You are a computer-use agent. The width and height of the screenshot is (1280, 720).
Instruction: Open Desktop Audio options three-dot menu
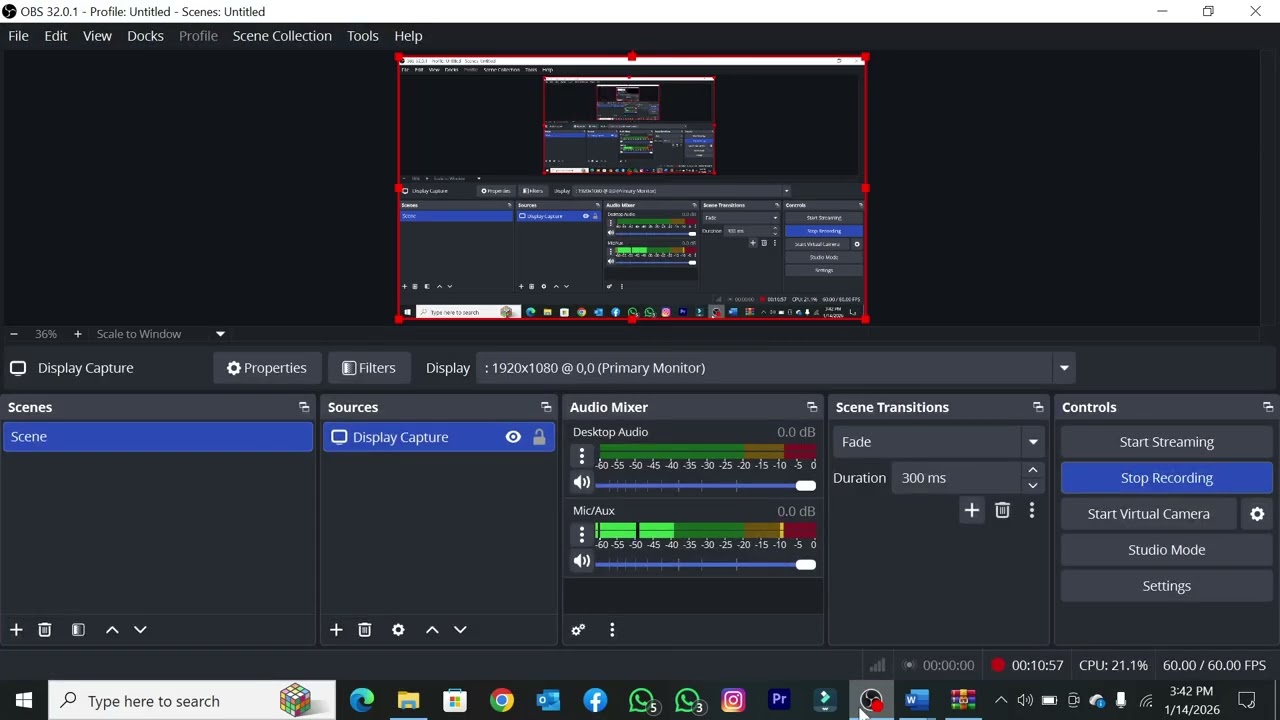pyautogui.click(x=582, y=457)
